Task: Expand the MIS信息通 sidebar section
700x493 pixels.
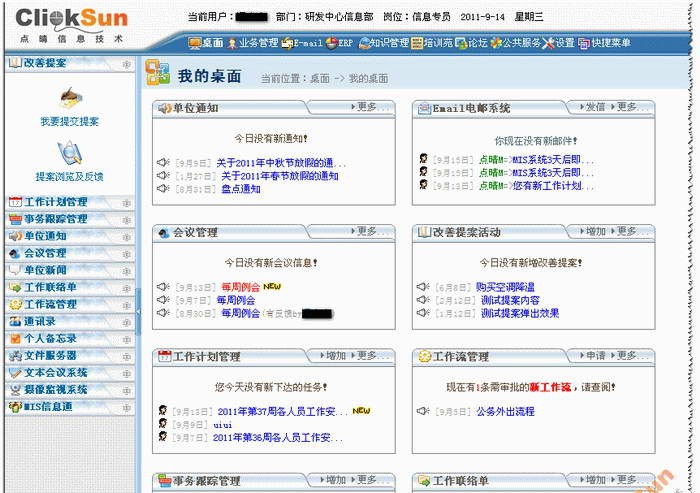Action: click(127, 408)
